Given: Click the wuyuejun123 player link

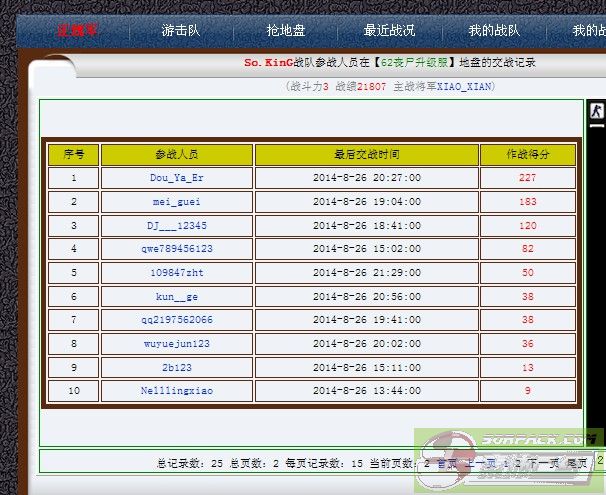Looking at the screenshot, I should pos(176,344).
